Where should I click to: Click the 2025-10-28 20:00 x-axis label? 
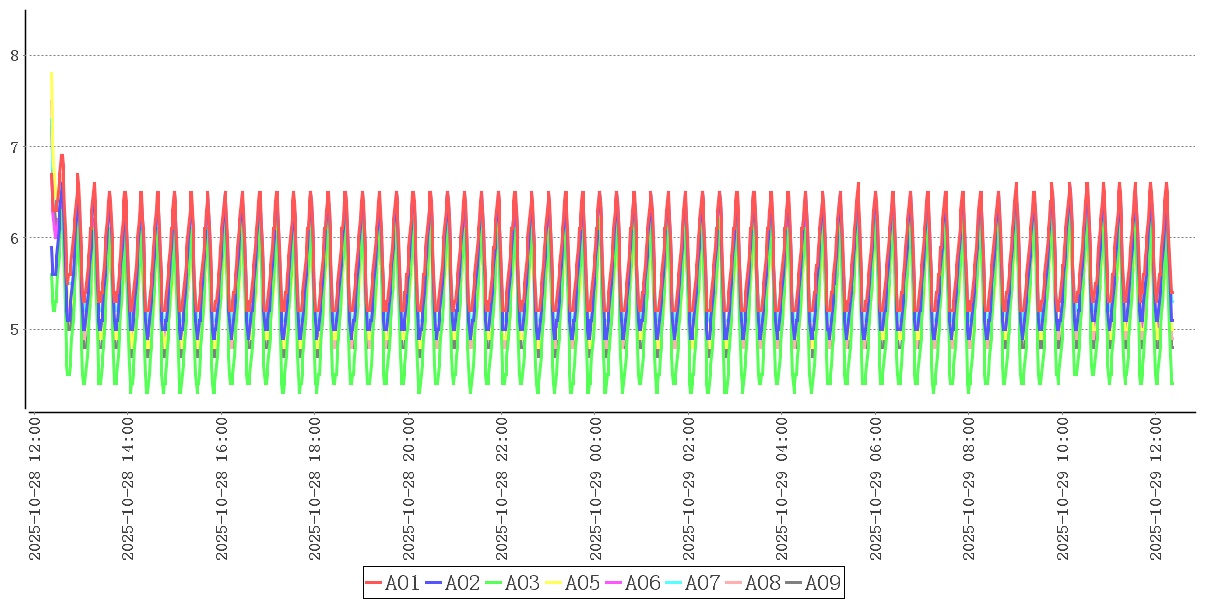point(408,488)
